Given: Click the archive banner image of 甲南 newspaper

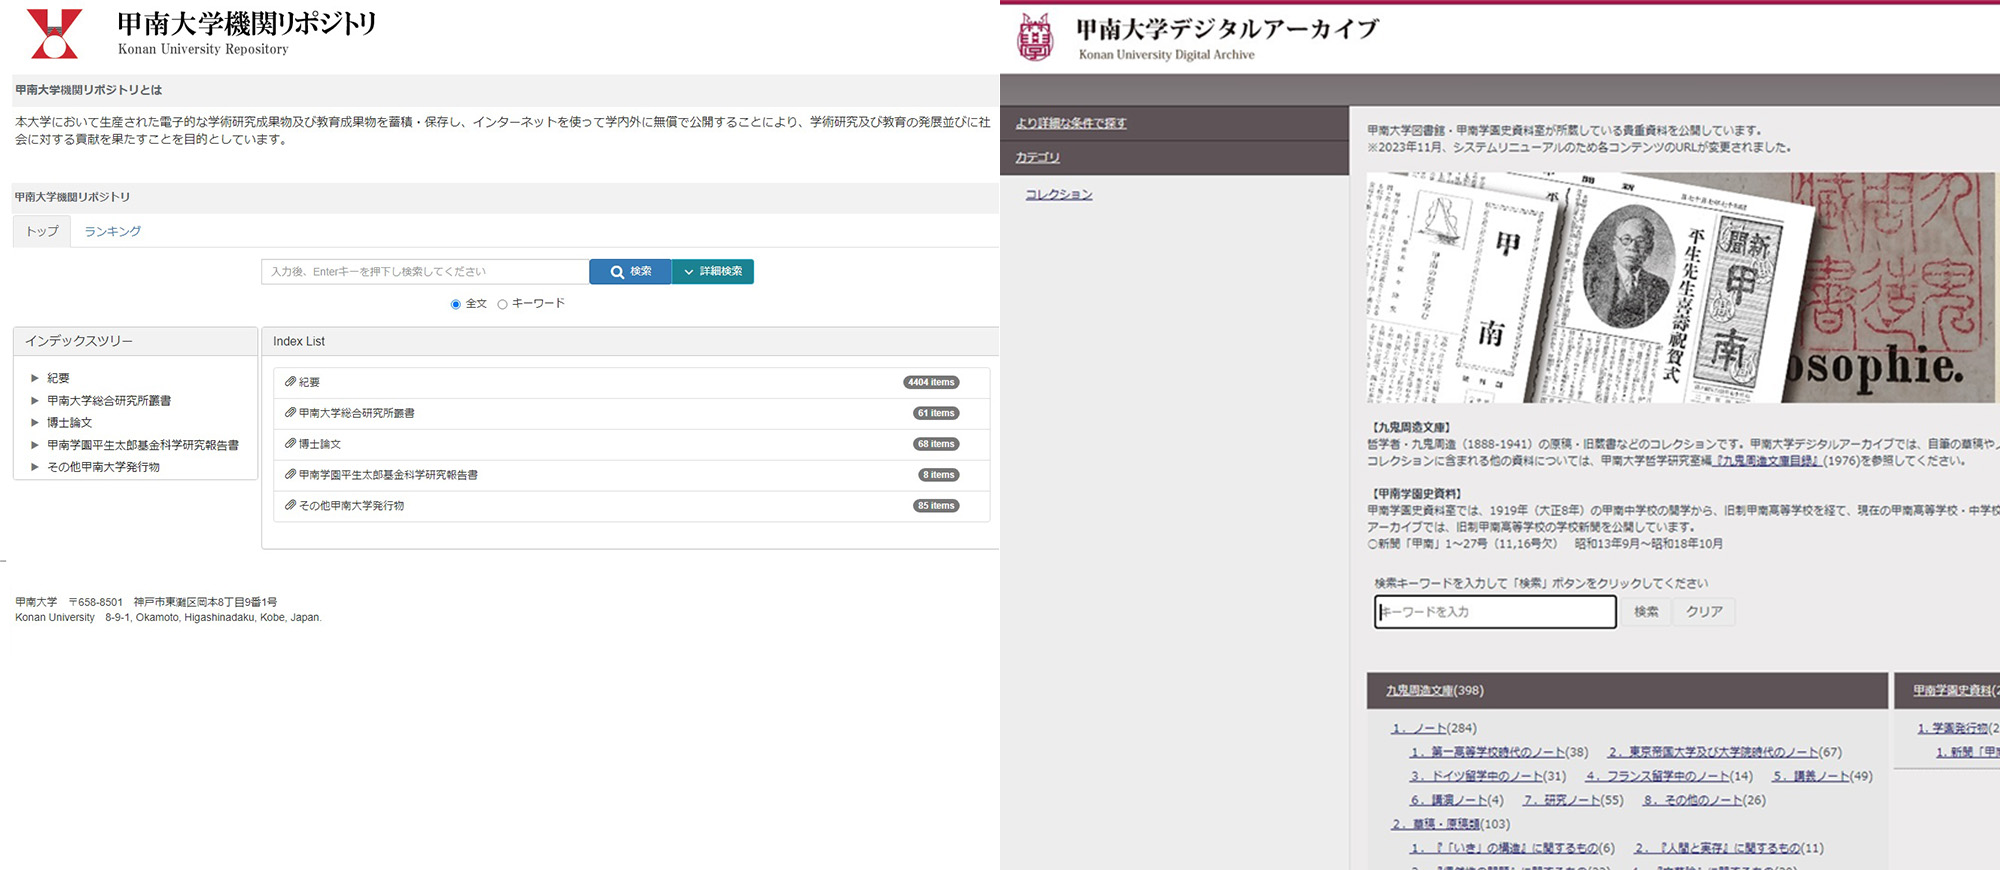Looking at the screenshot, I should 1681,288.
